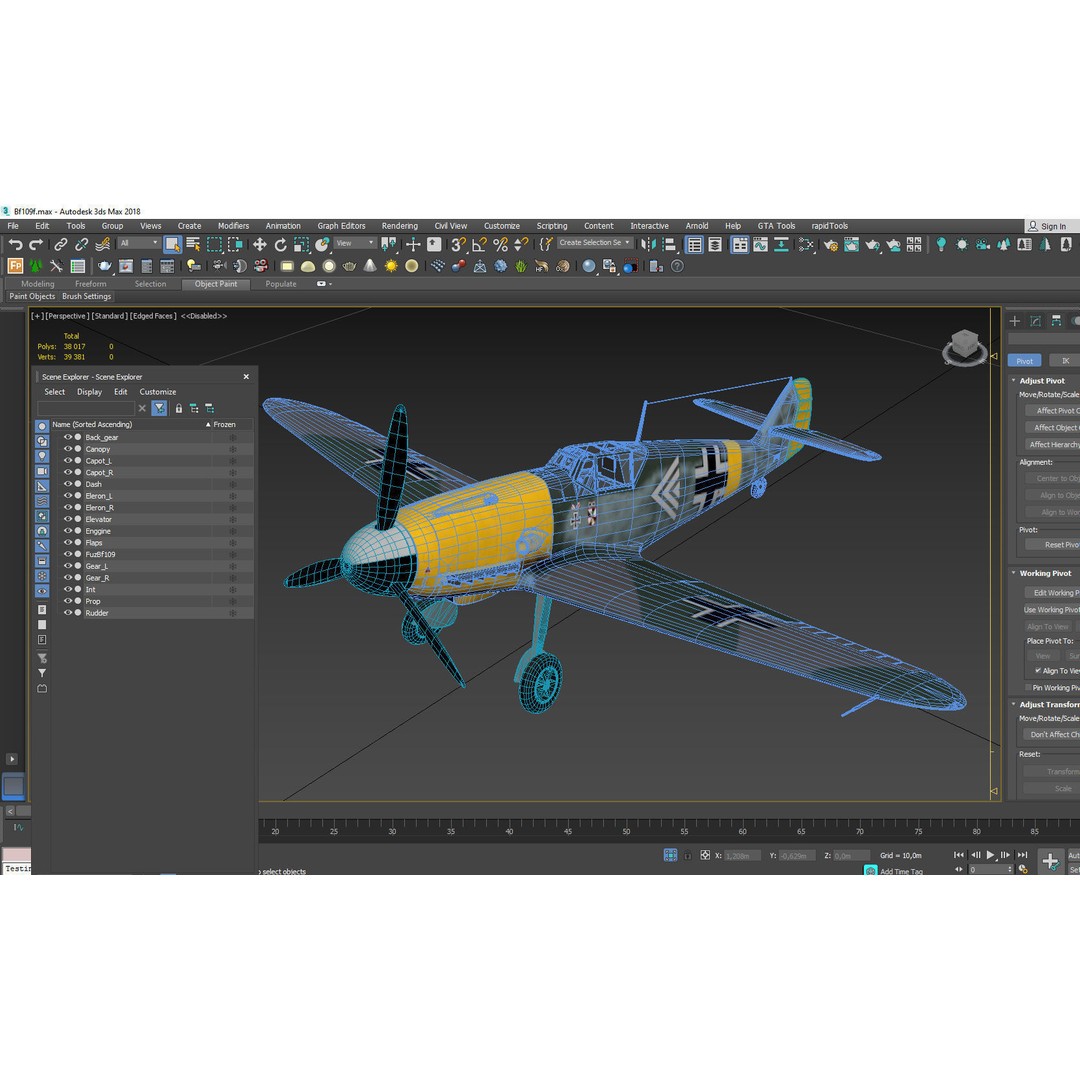Viewport: 1080px width, 1080px height.
Task: Activate the Bind to Space Warp tool
Action: 103,245
